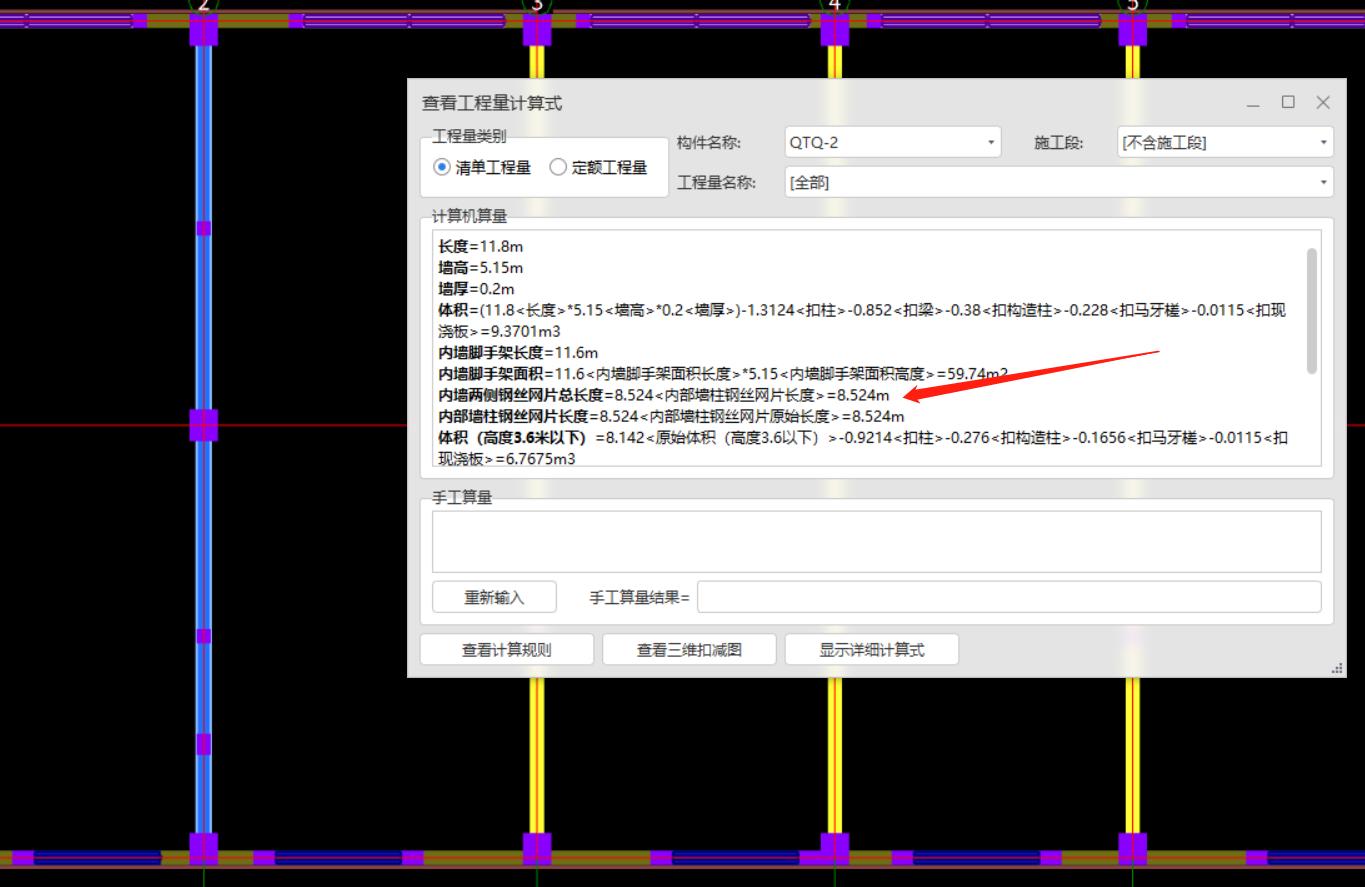The height and width of the screenshot is (887, 1365).
Task: Click 查看三维扣减图 button
Action: pos(689,650)
